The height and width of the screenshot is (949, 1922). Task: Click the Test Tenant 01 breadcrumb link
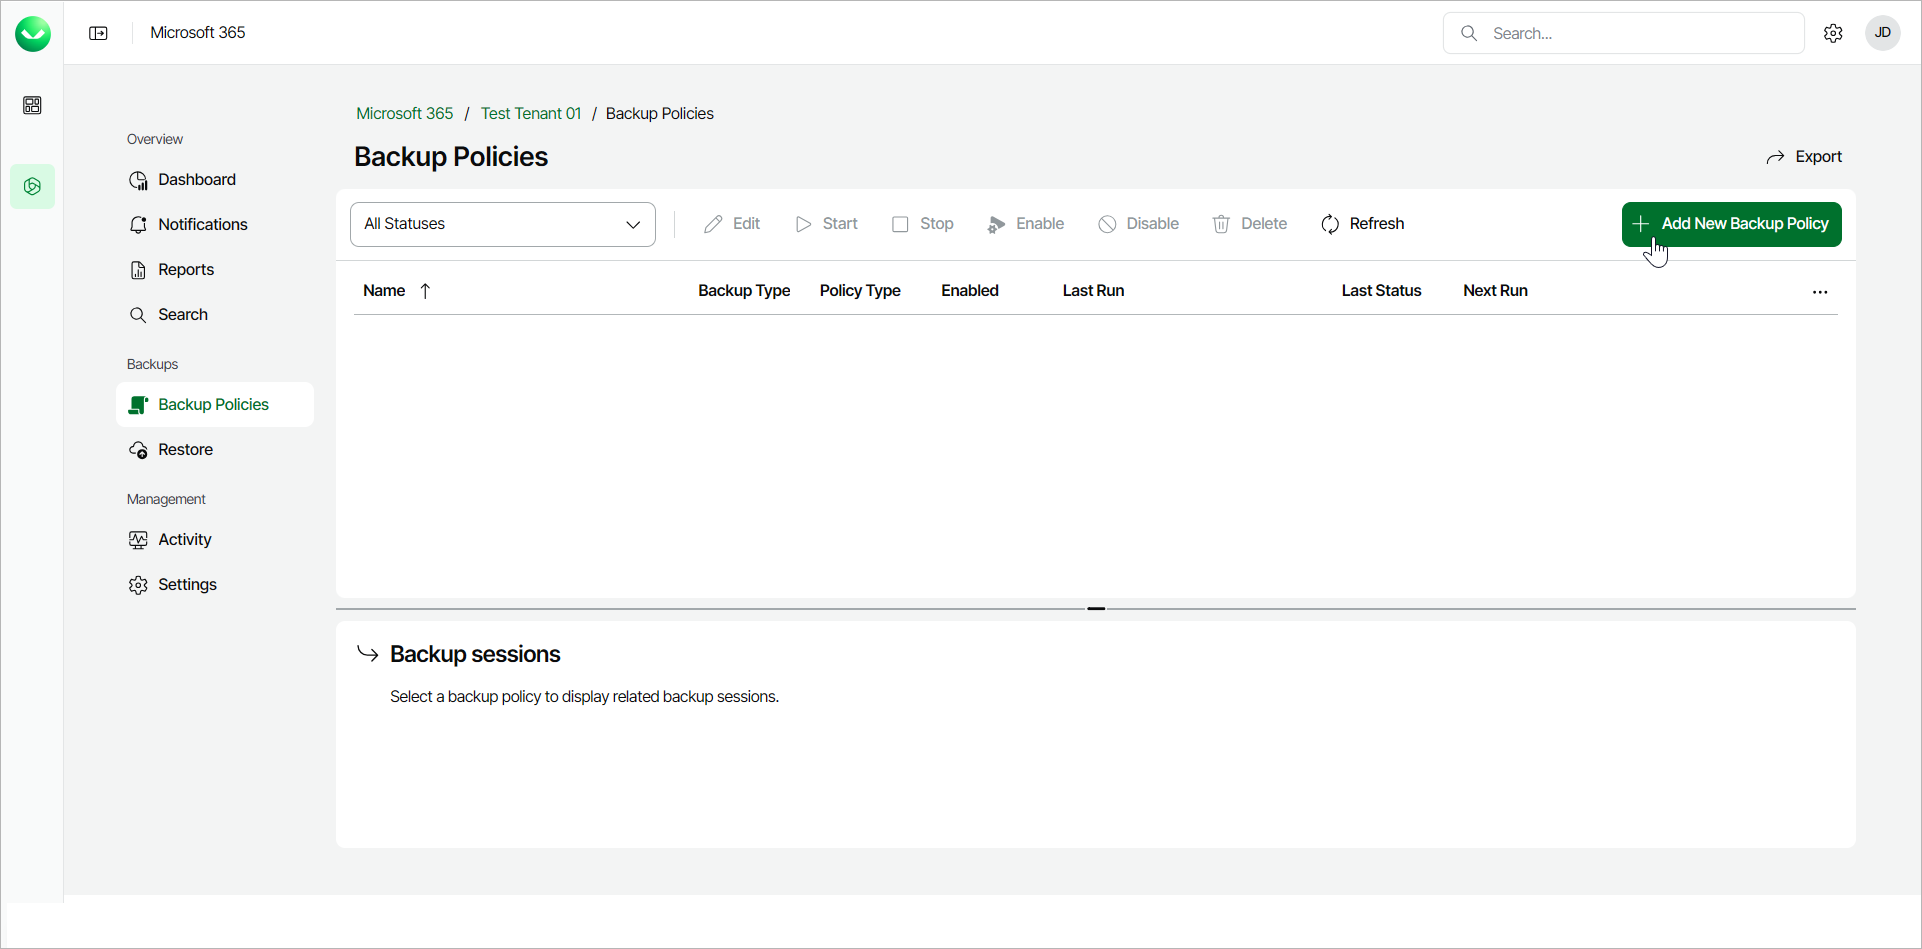click(x=530, y=114)
